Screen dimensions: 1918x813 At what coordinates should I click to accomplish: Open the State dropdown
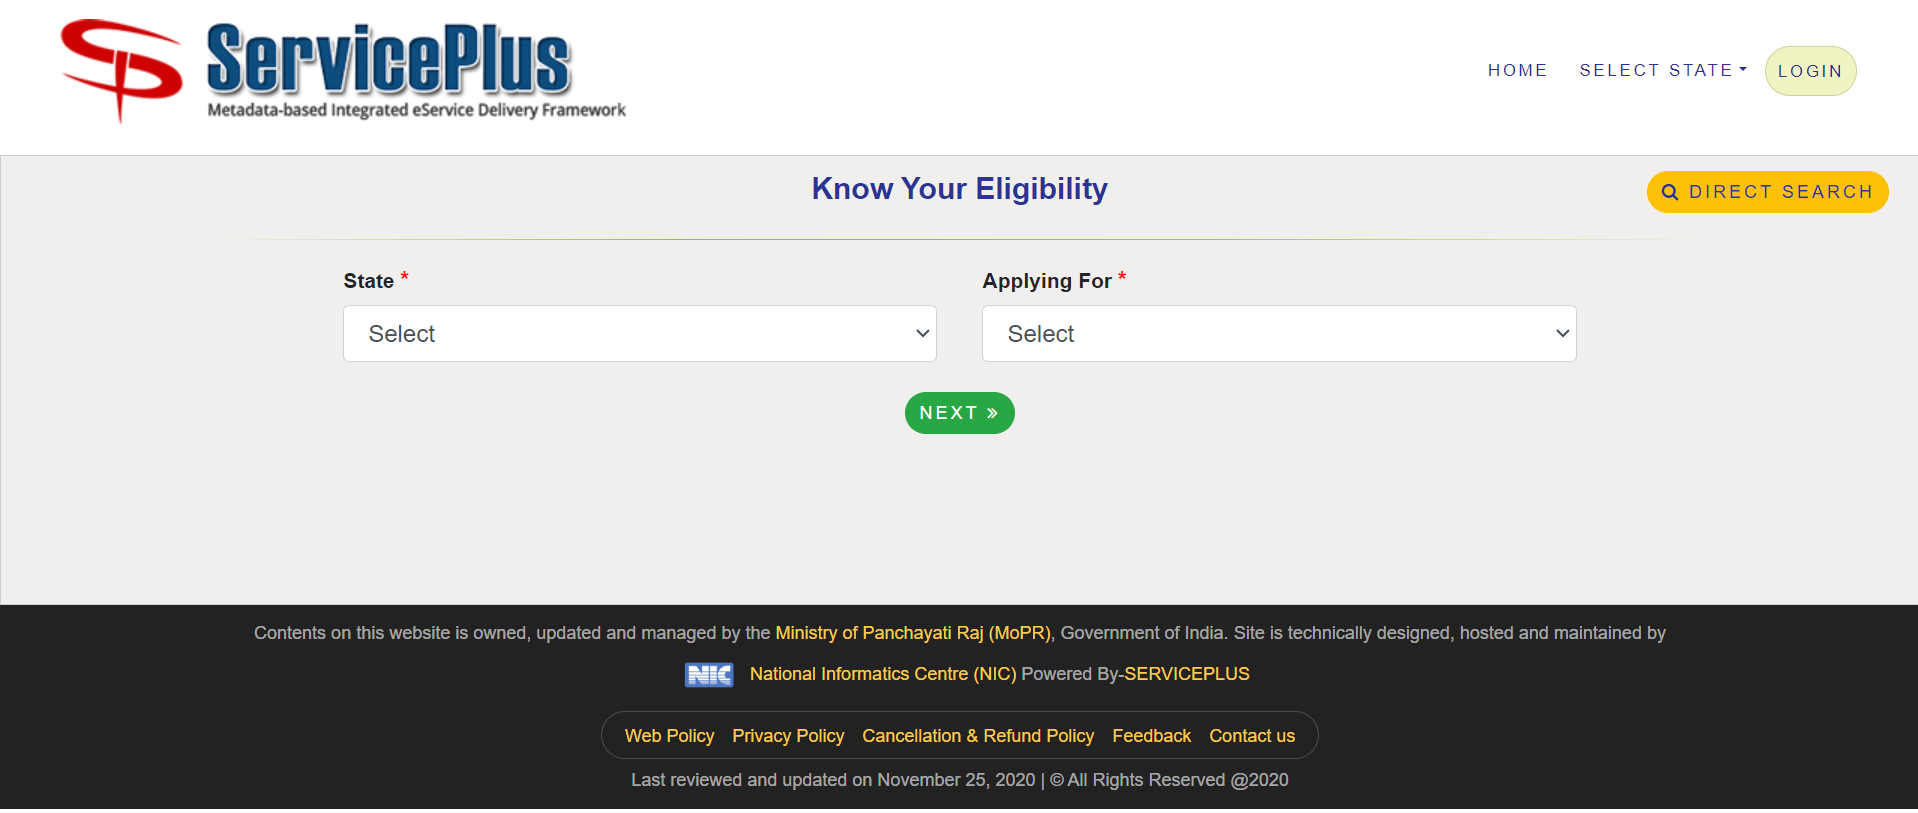639,333
